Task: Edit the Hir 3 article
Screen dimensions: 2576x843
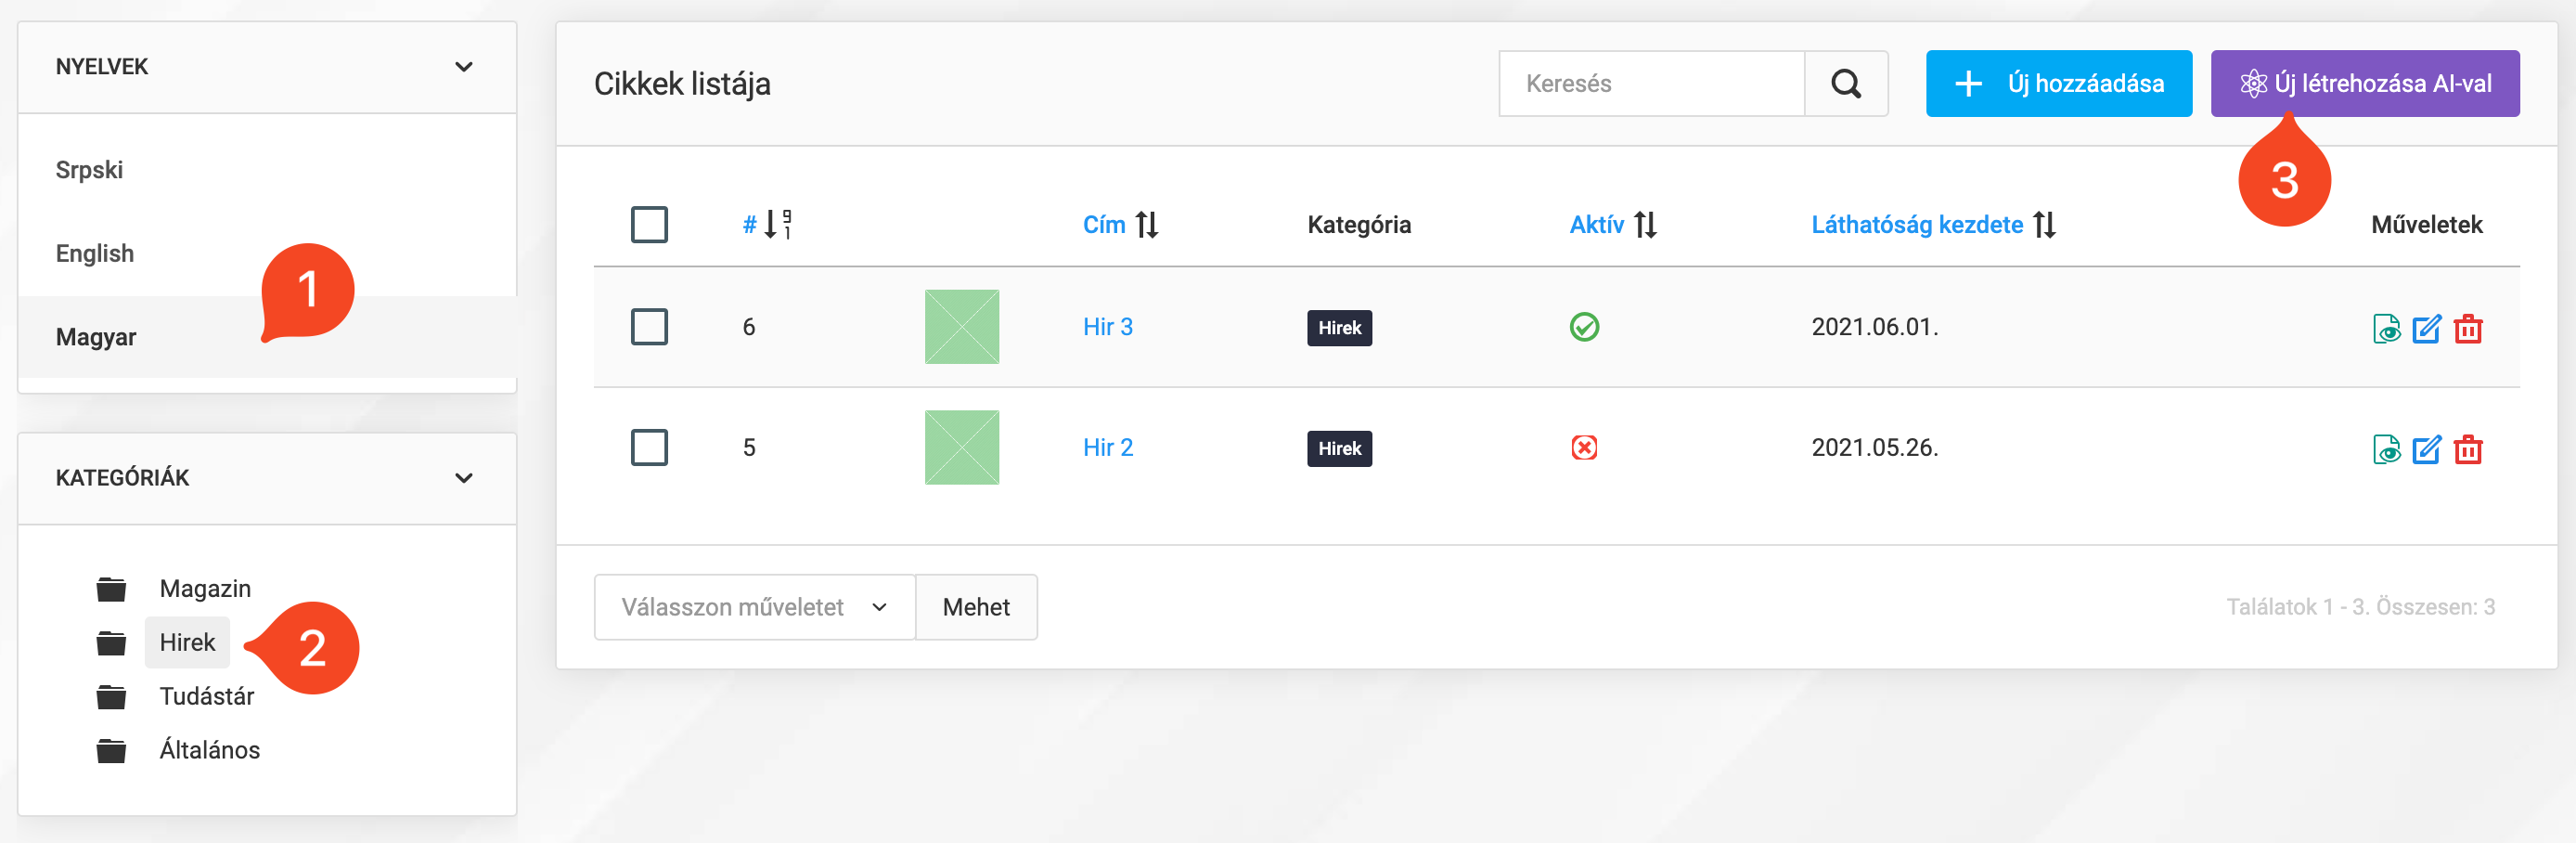Action: tap(2426, 328)
